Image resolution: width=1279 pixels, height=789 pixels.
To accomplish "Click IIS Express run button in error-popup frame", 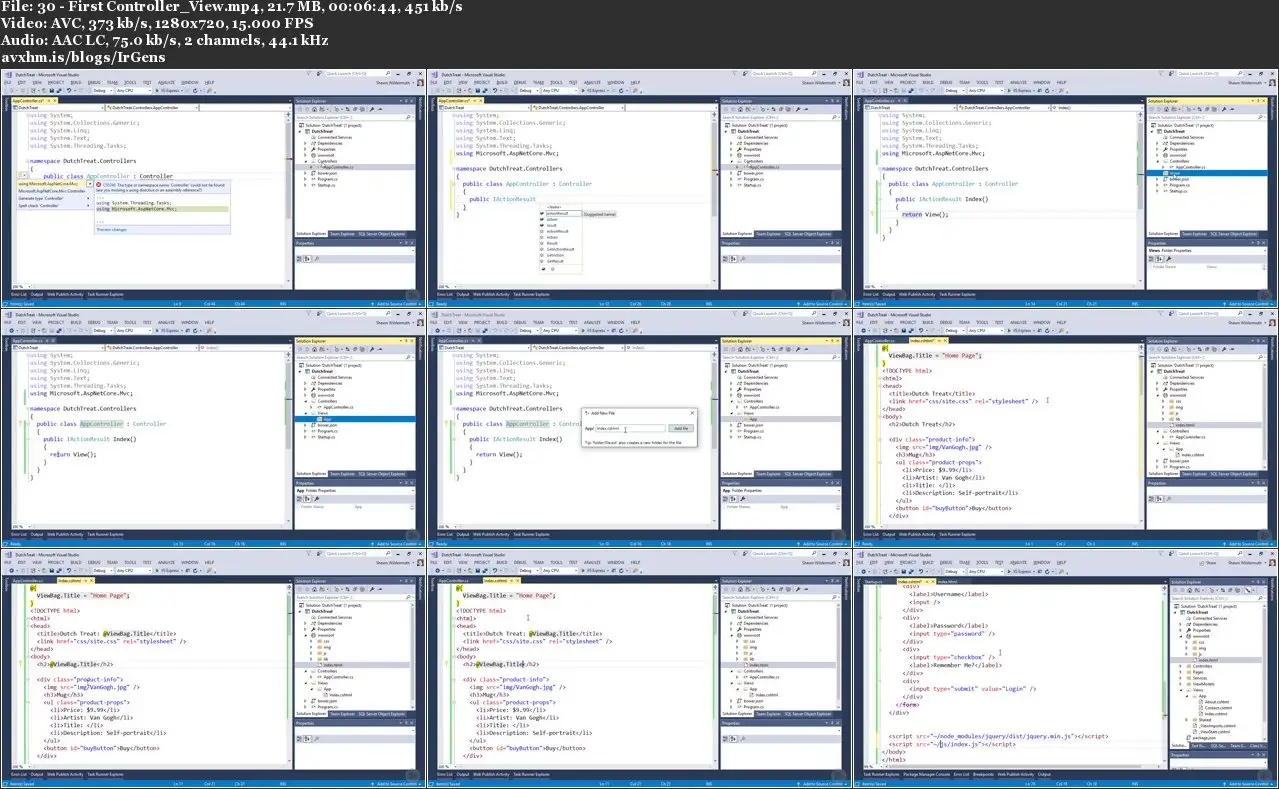I will click(168, 91).
